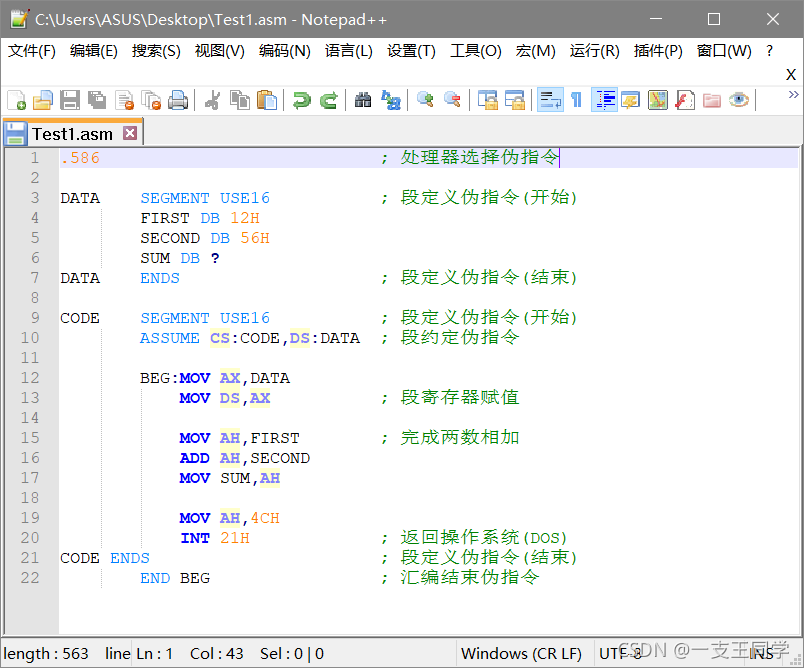The image size is (804, 668).
Task: Open the 设置(T) menu
Action: 411,51
